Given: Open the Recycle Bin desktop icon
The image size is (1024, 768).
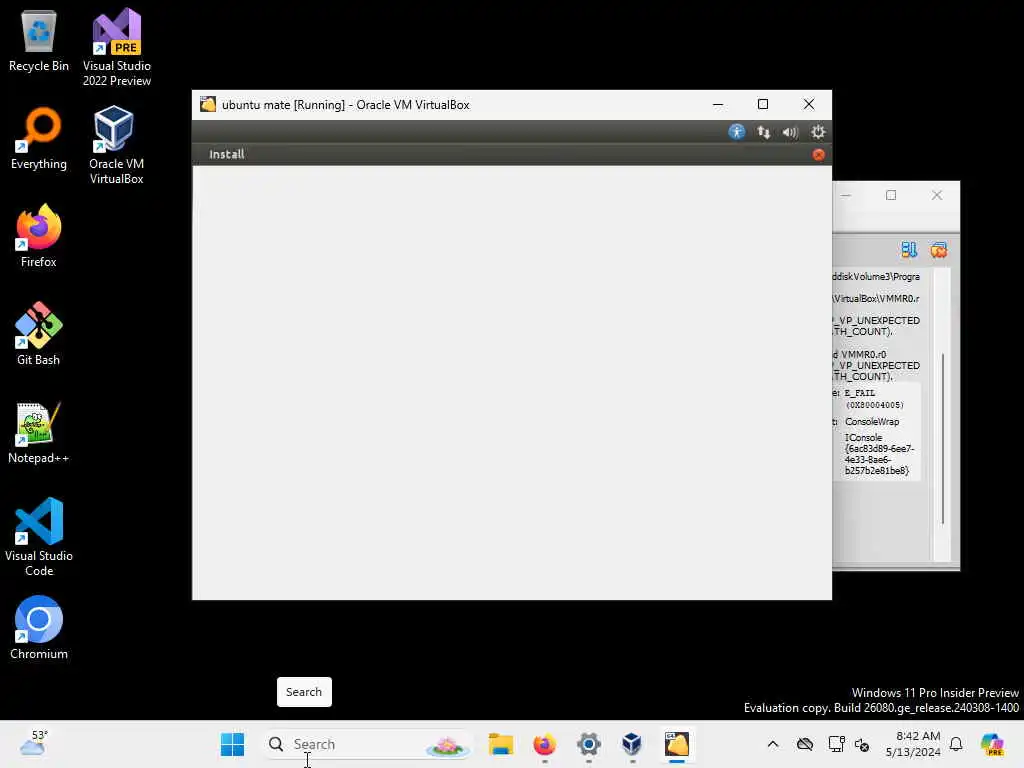Looking at the screenshot, I should pyautogui.click(x=39, y=42).
